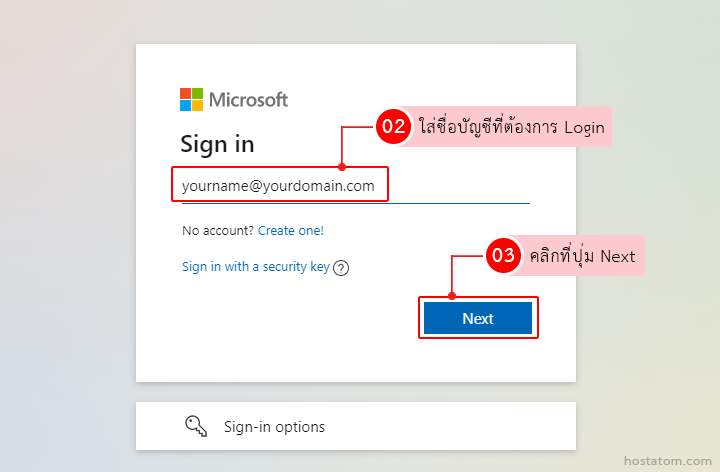The width and height of the screenshot is (720, 472).
Task: Click the hostatom.com watermark
Action: point(665,461)
